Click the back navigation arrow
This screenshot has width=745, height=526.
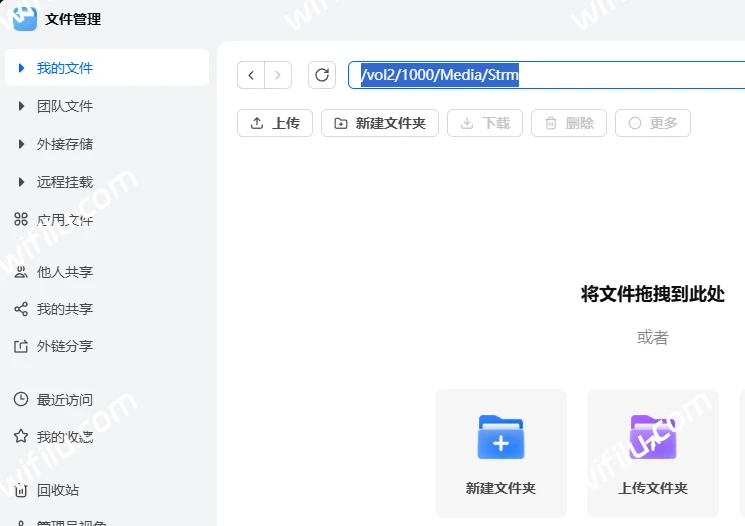pyautogui.click(x=251, y=75)
